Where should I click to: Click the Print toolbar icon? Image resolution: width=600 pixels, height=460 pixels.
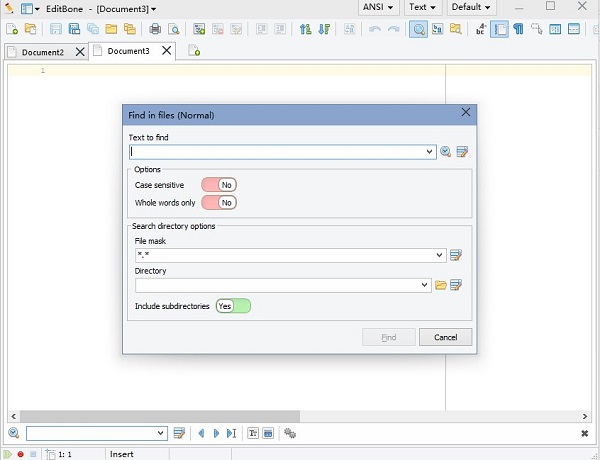(x=155, y=29)
